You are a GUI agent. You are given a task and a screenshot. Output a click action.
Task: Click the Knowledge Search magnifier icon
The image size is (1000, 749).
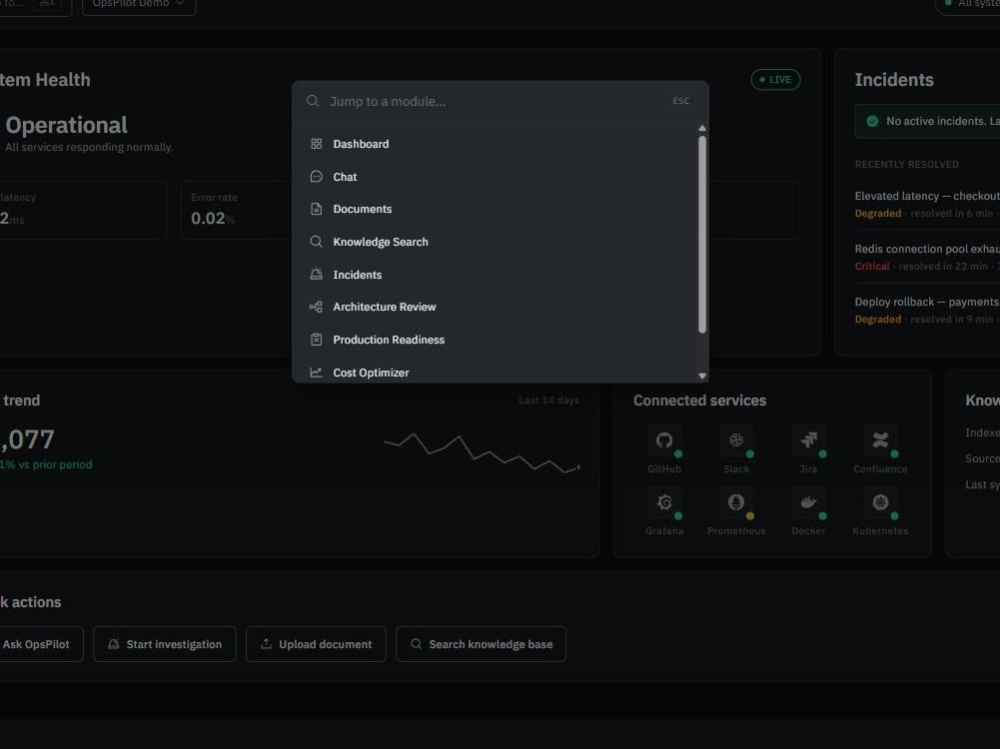[316, 242]
